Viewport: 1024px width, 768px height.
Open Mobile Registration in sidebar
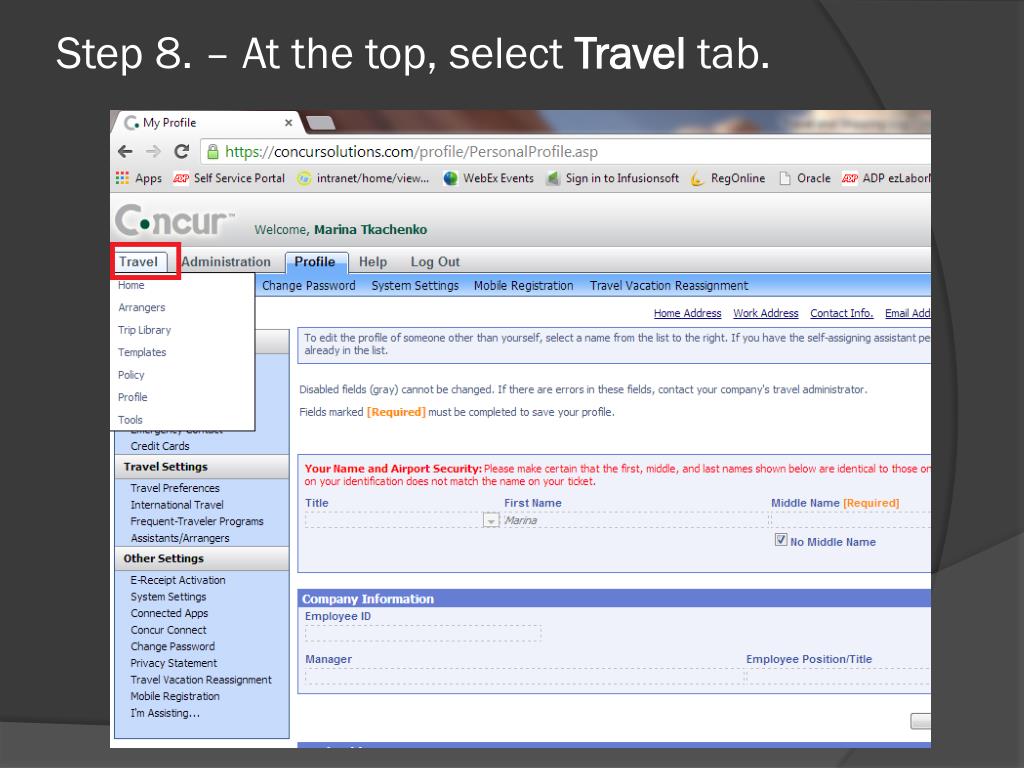(175, 696)
